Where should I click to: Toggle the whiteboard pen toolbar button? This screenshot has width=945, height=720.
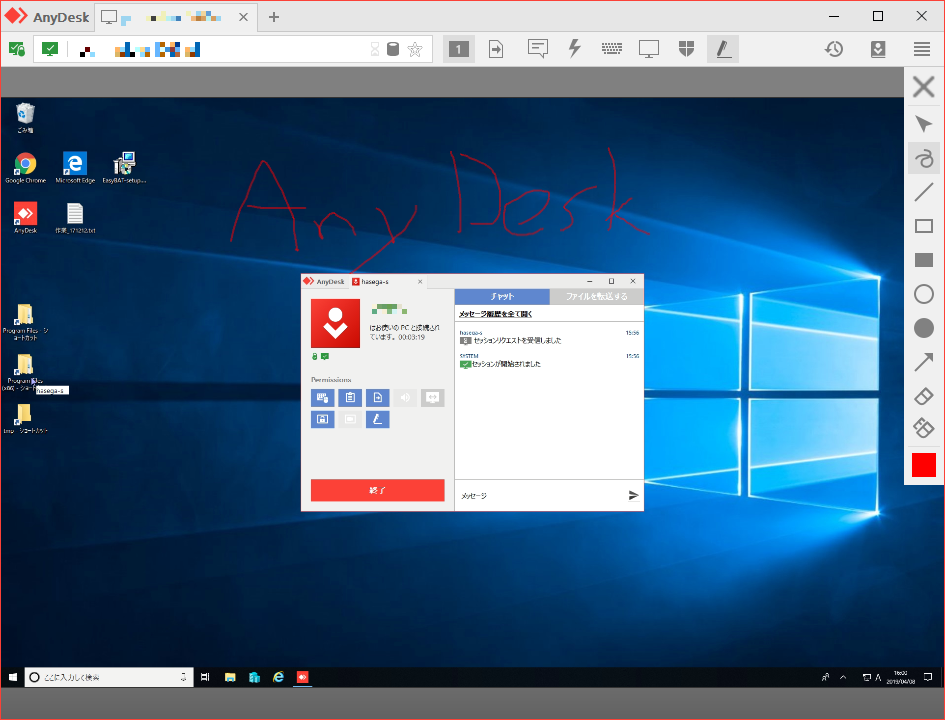point(723,49)
